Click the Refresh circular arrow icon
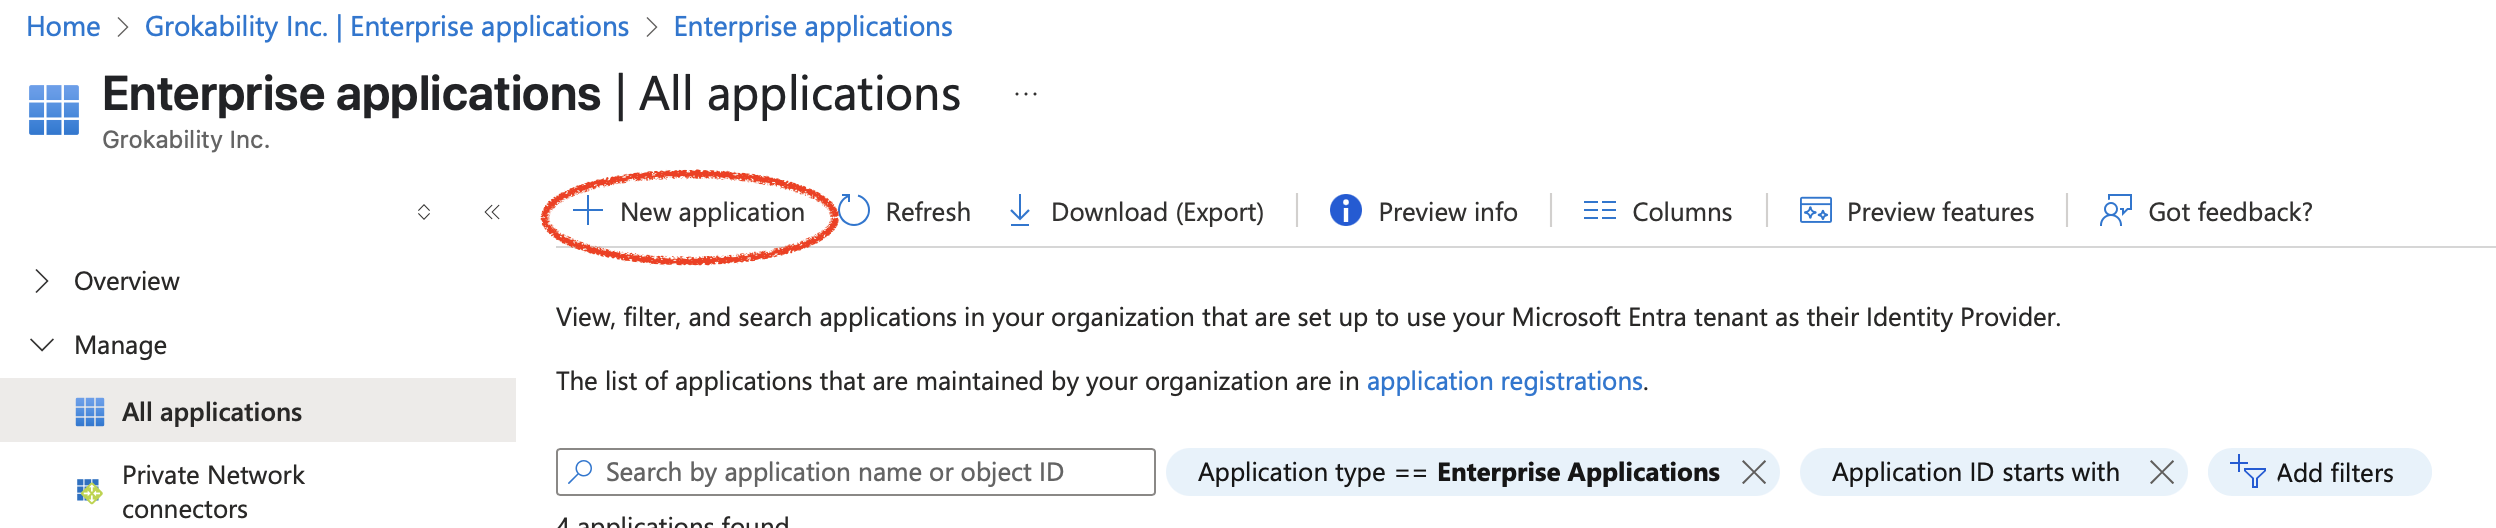The image size is (2496, 528). pos(853,211)
